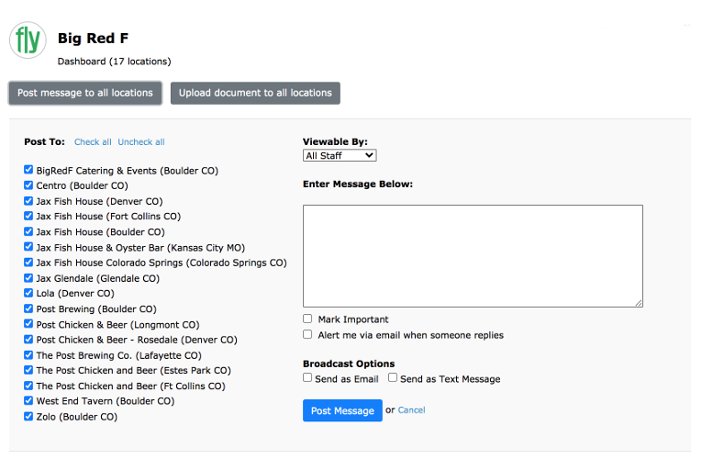Click the Cancel link

(411, 410)
